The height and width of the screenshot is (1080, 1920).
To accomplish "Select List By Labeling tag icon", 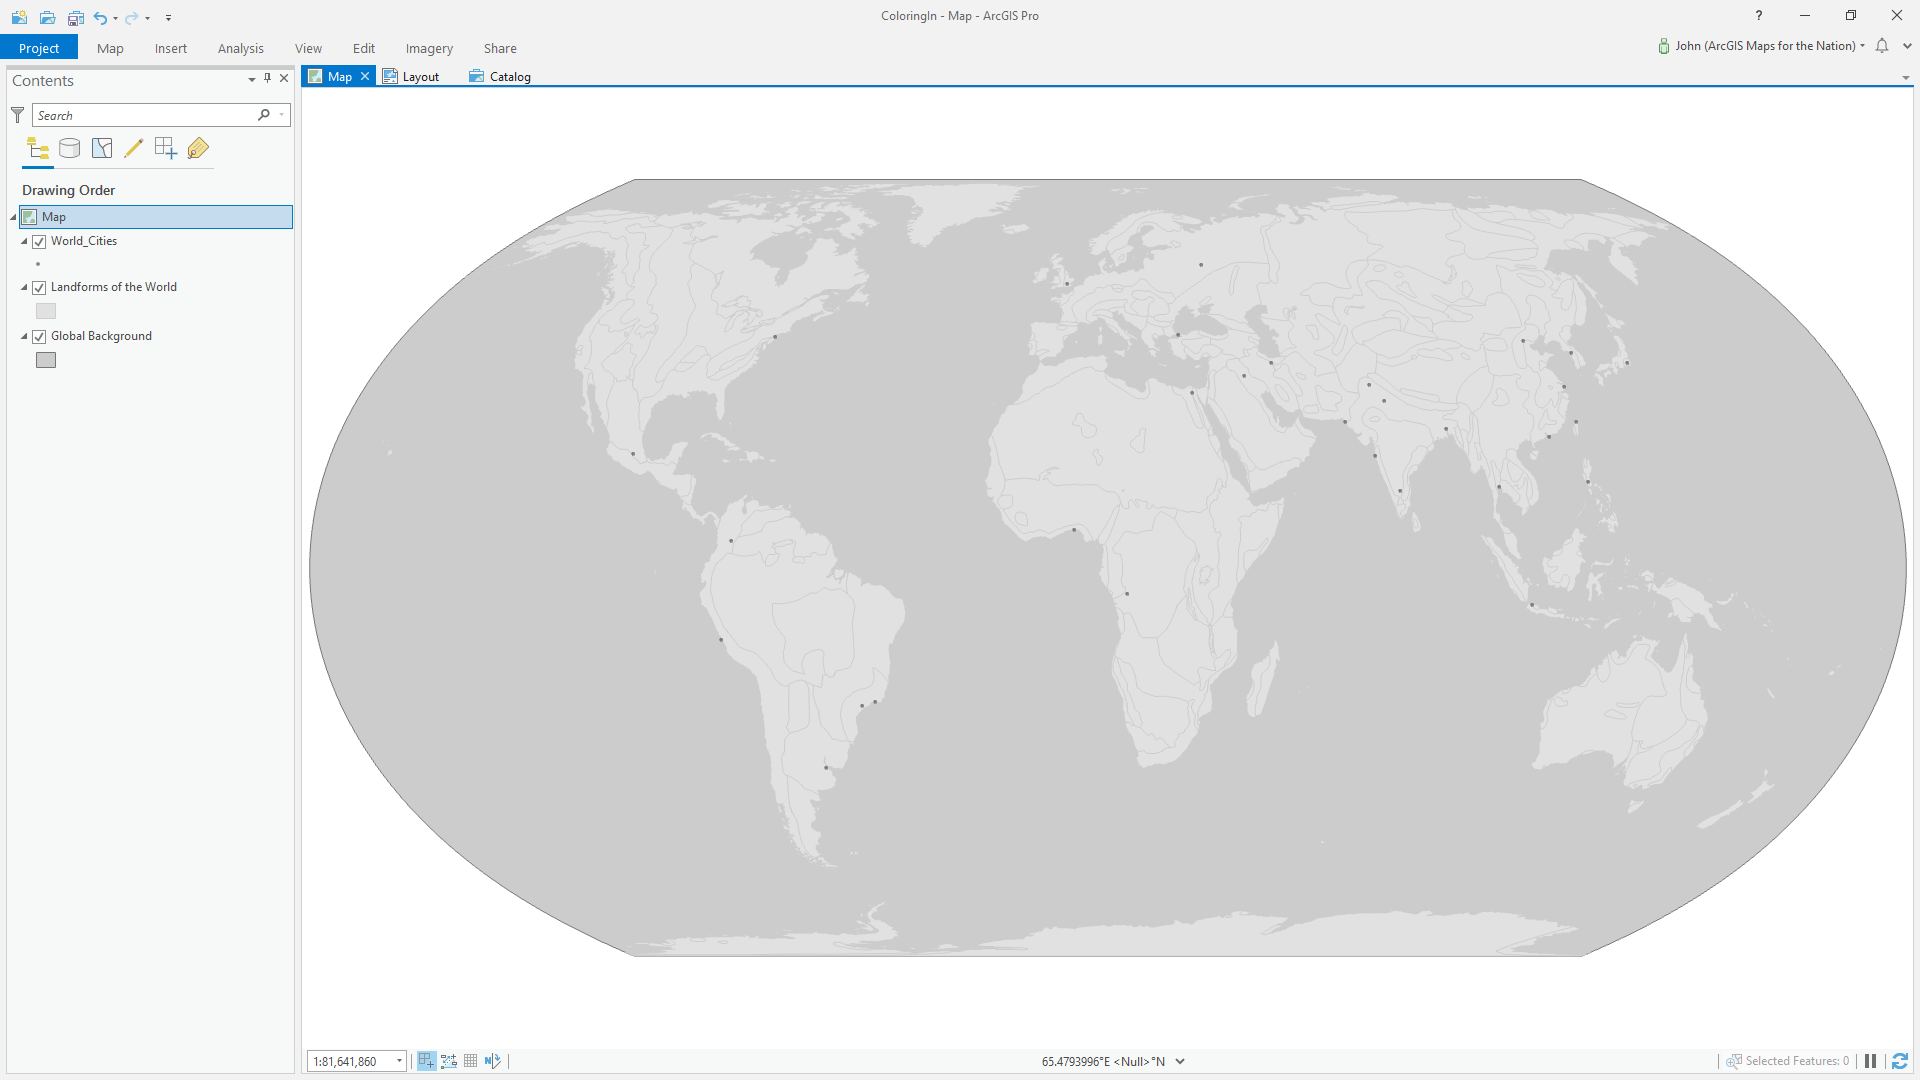I will pyautogui.click(x=198, y=149).
